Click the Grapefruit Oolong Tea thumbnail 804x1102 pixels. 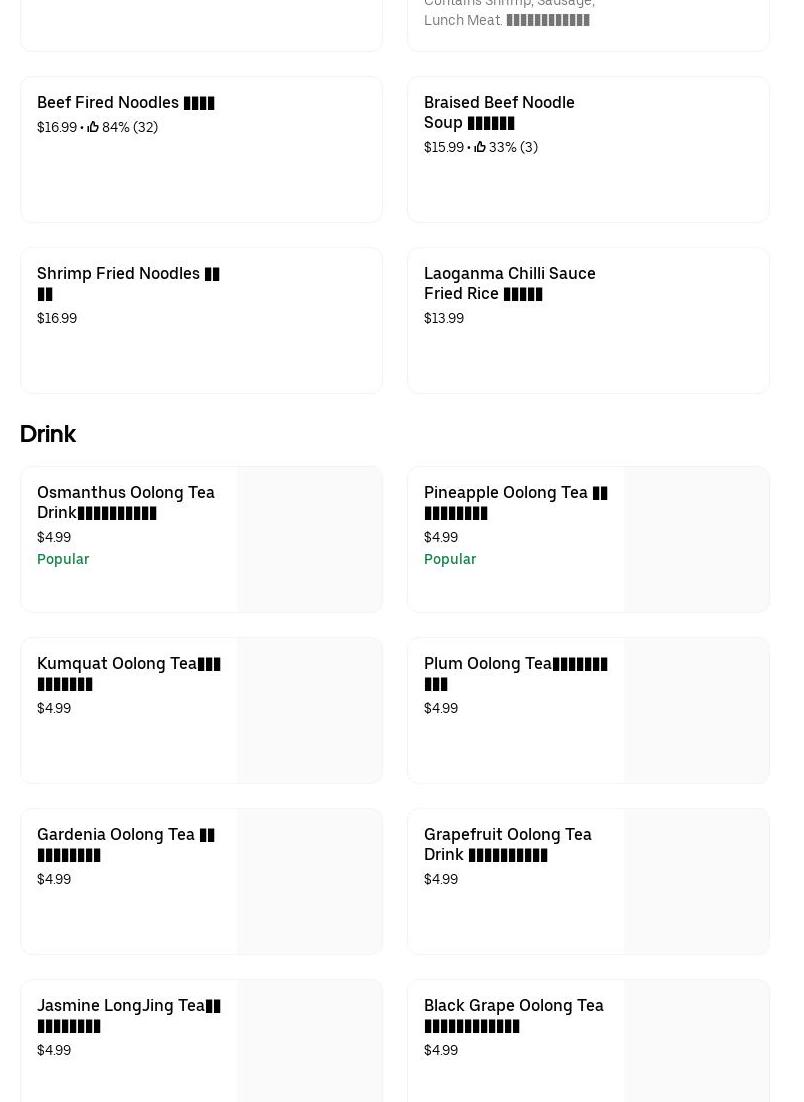coord(697,881)
